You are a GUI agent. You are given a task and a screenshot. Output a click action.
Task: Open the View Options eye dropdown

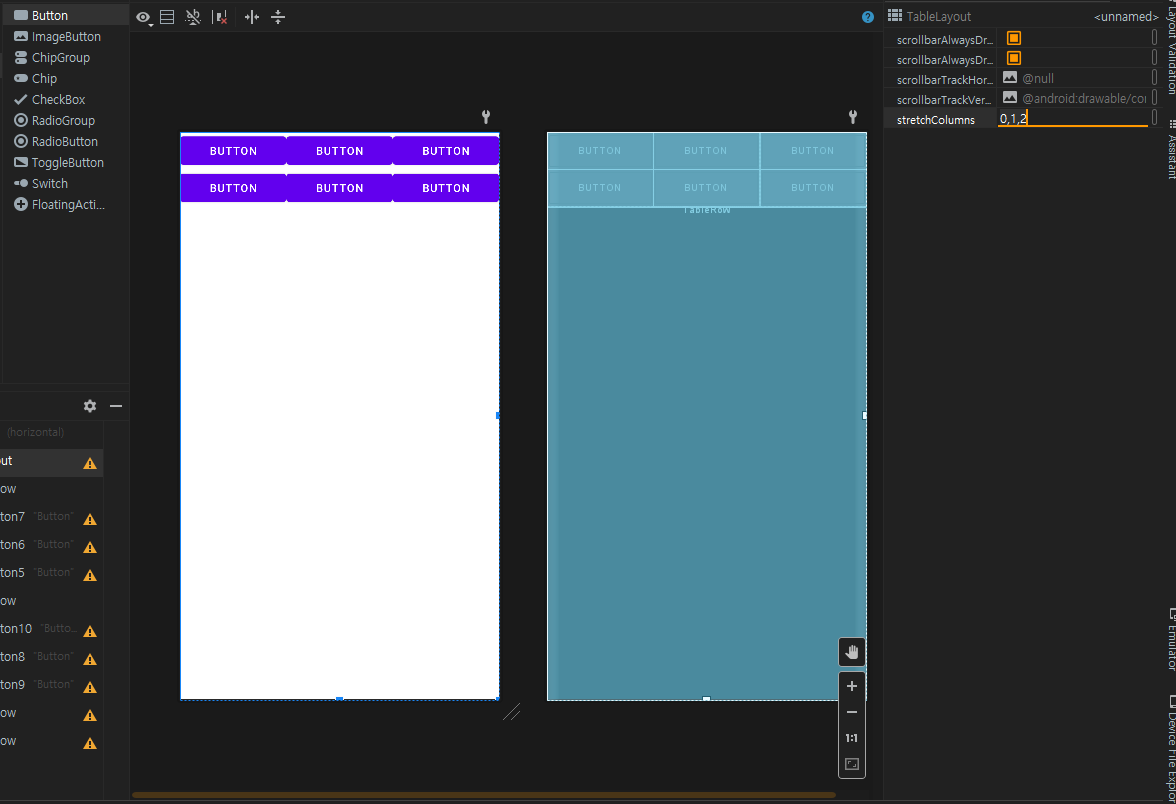point(143,17)
